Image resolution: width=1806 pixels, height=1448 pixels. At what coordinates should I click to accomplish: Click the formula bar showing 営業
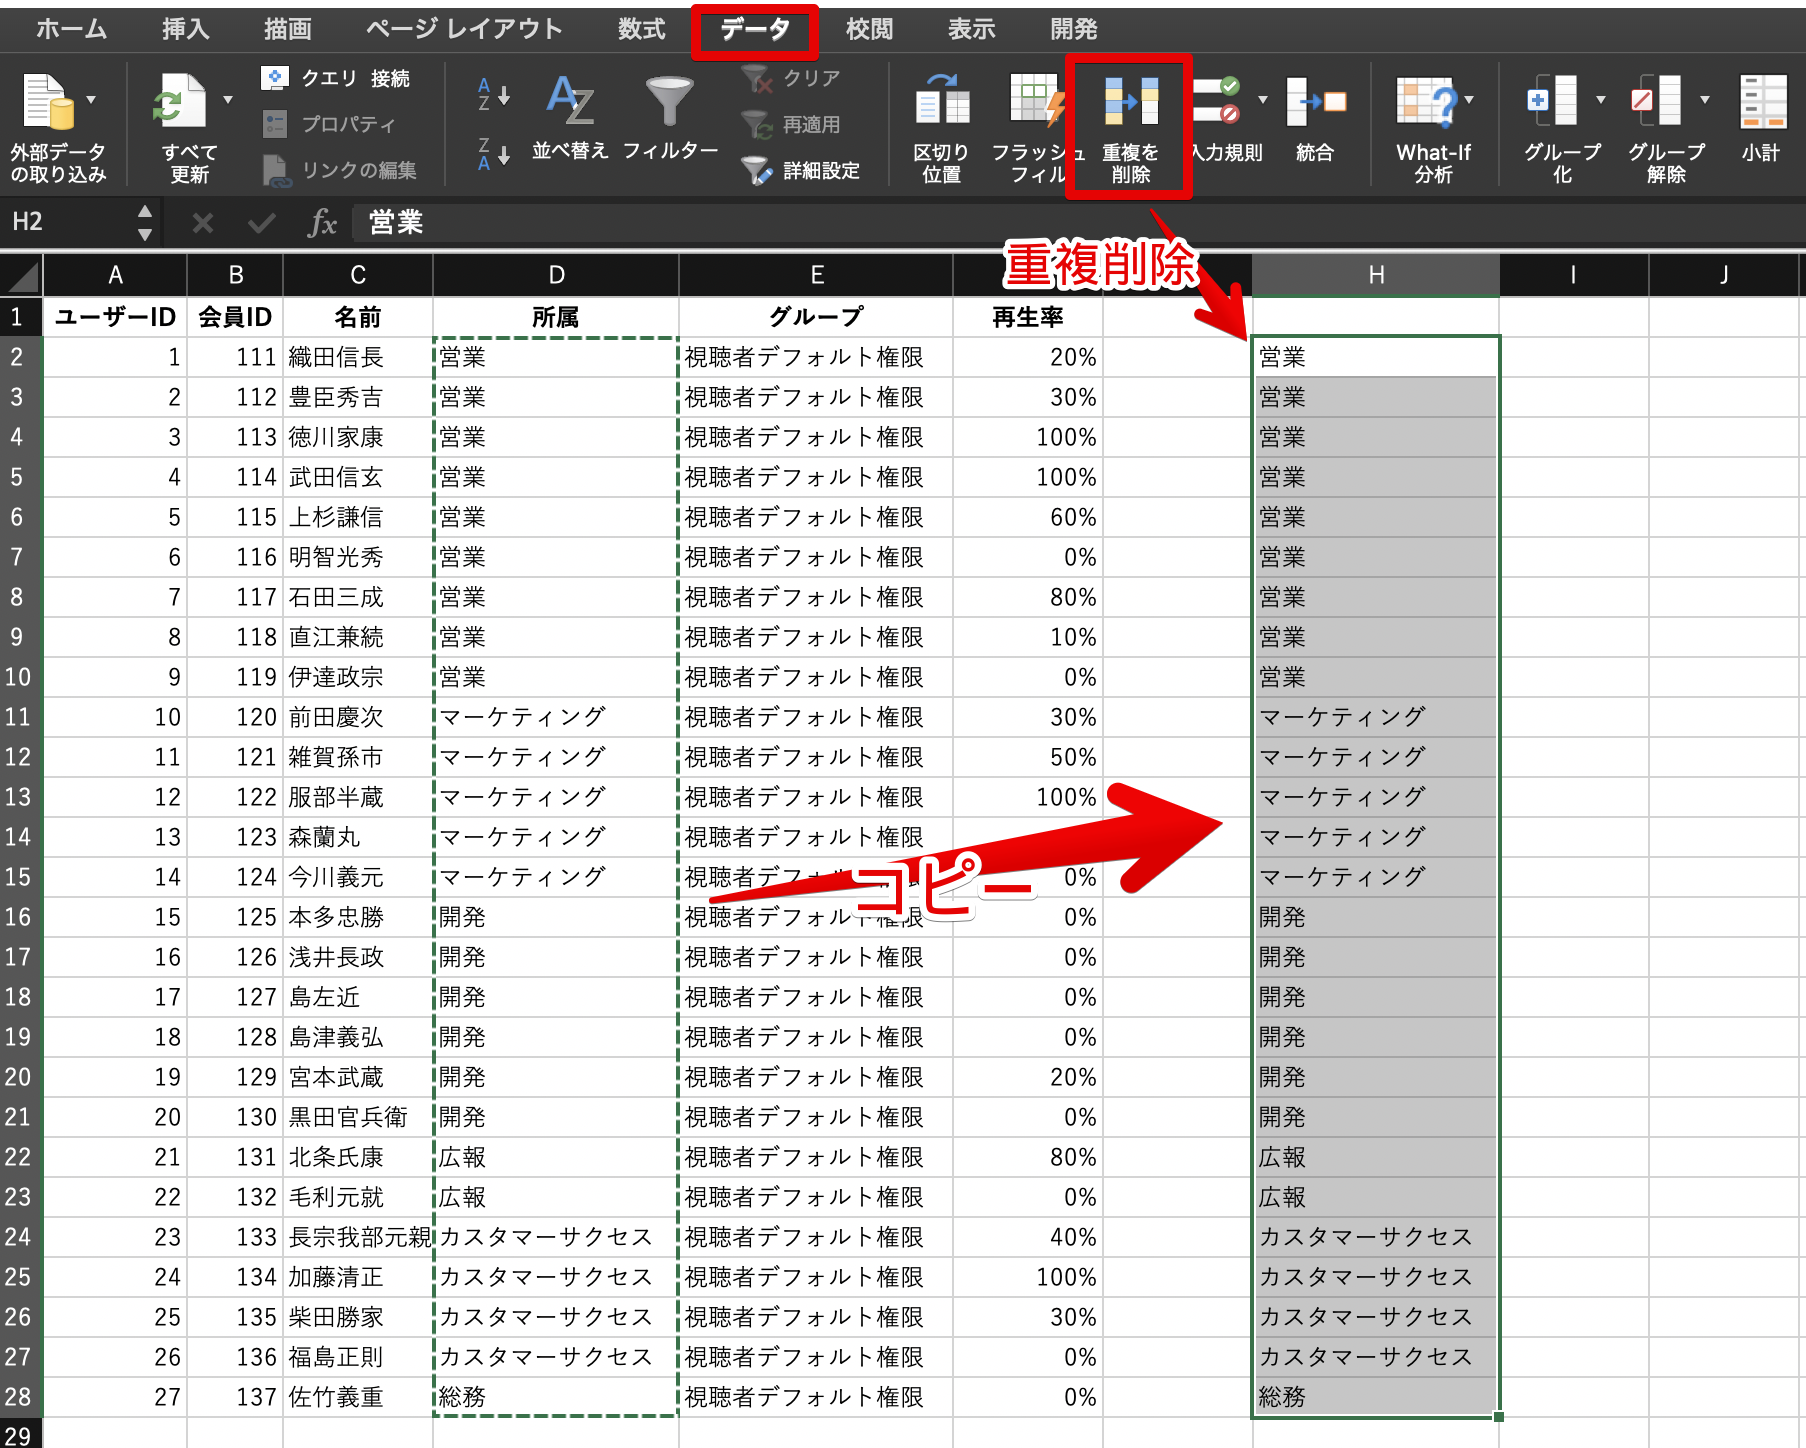click(x=1080, y=222)
